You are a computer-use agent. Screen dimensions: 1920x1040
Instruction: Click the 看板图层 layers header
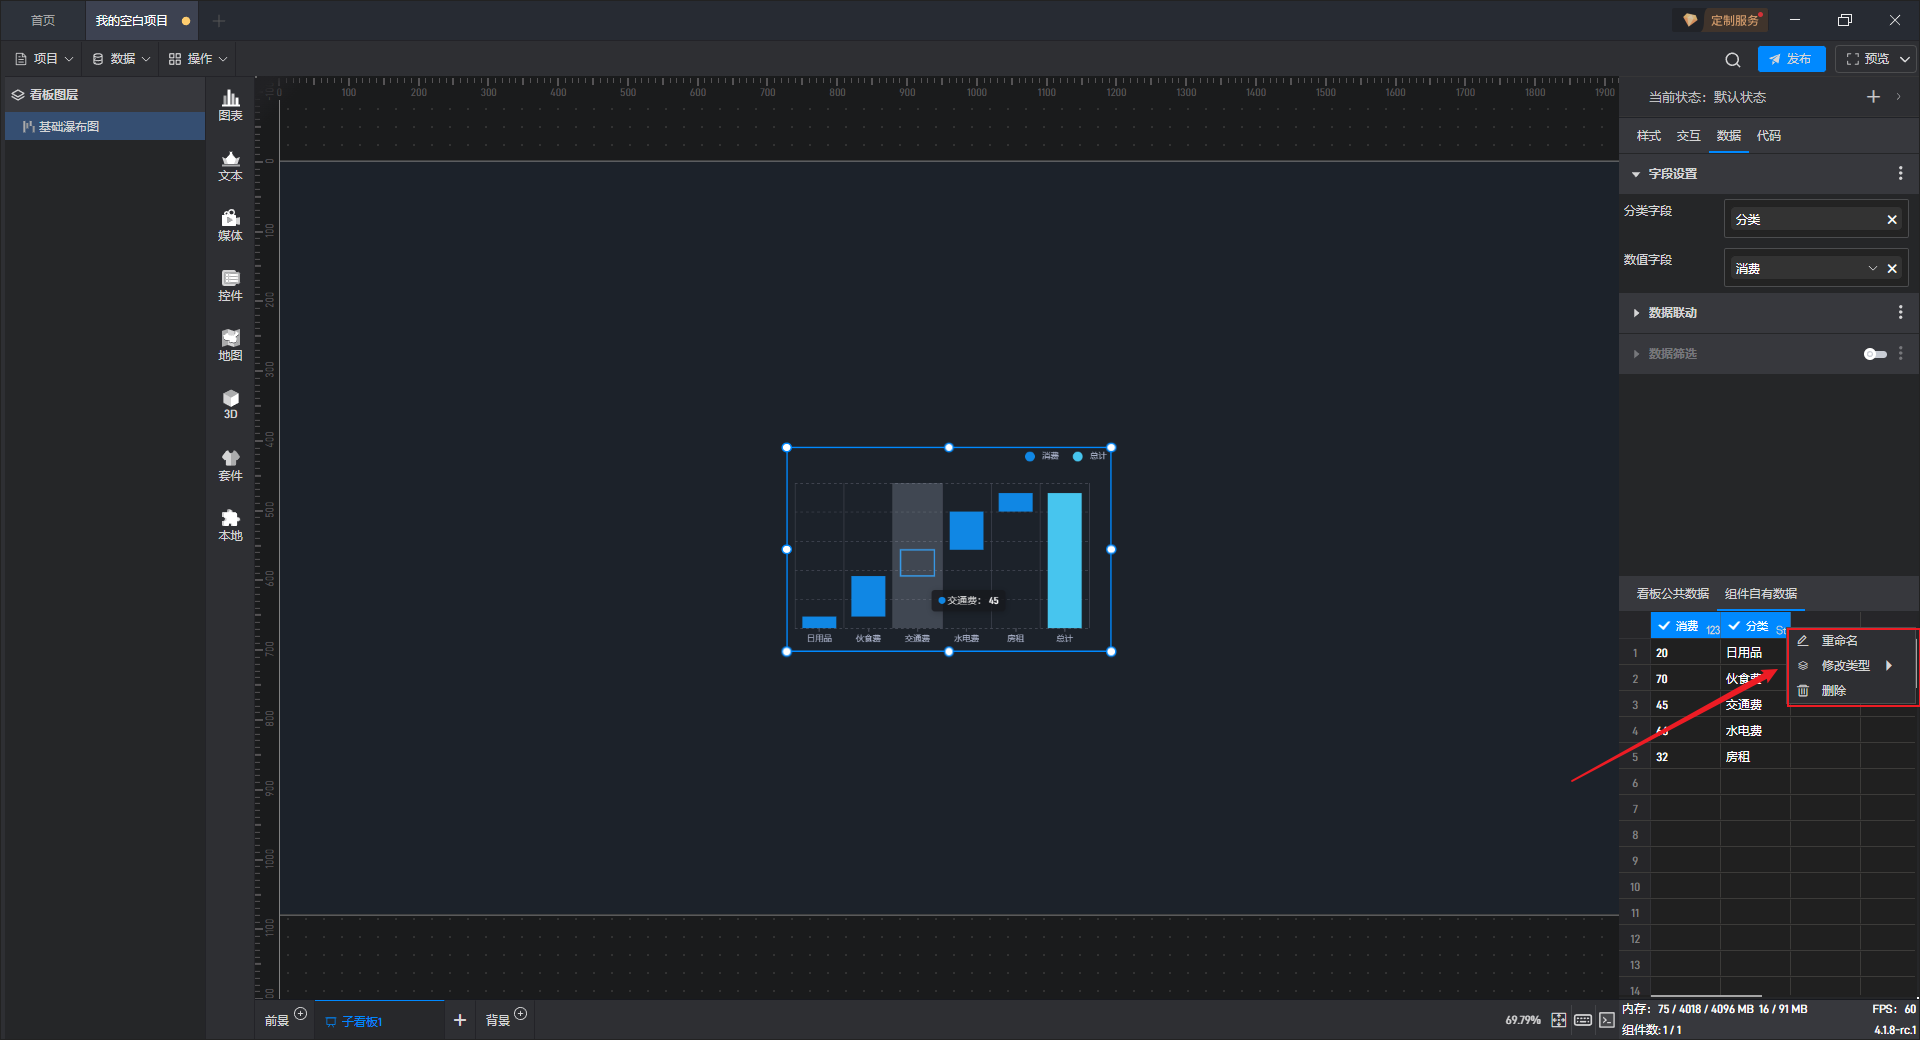(x=105, y=94)
